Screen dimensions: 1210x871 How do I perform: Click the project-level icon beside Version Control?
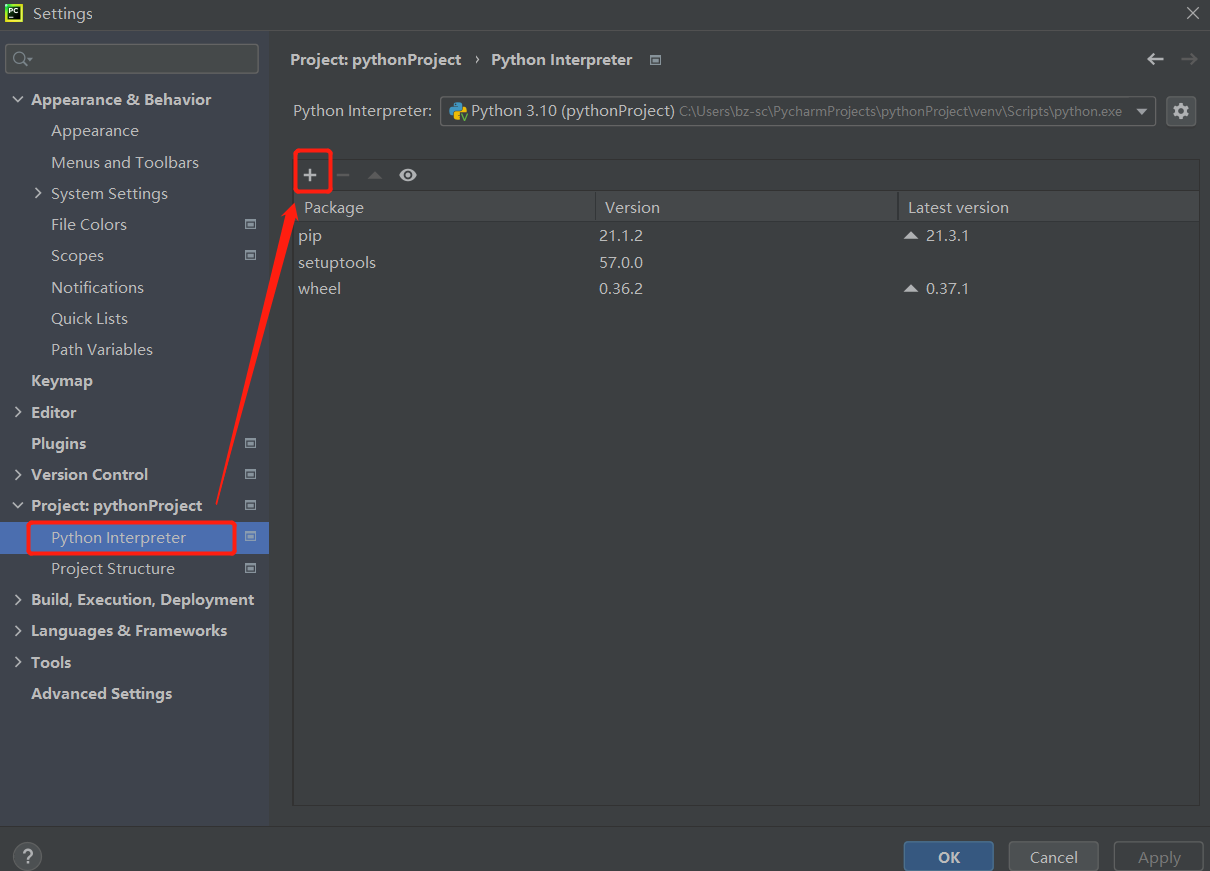pyautogui.click(x=251, y=474)
